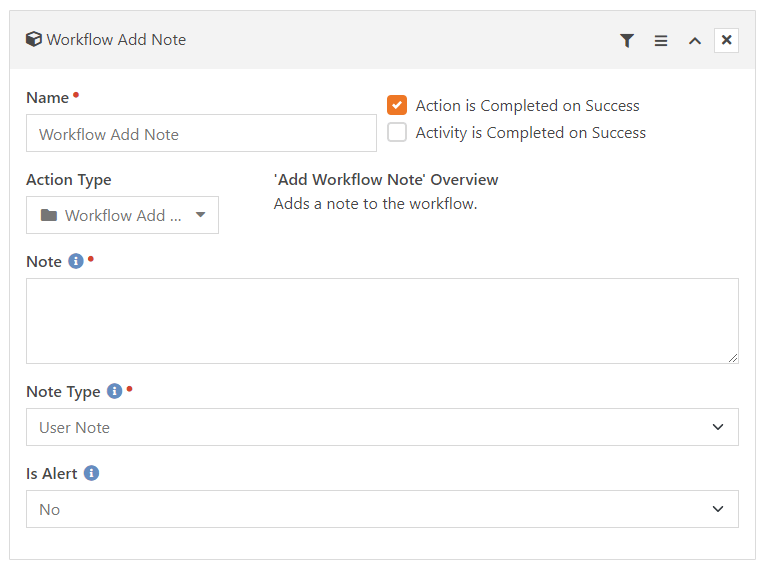Enable Activity is Completed on Success checkbox
The width and height of the screenshot is (765, 570).
pos(398,132)
